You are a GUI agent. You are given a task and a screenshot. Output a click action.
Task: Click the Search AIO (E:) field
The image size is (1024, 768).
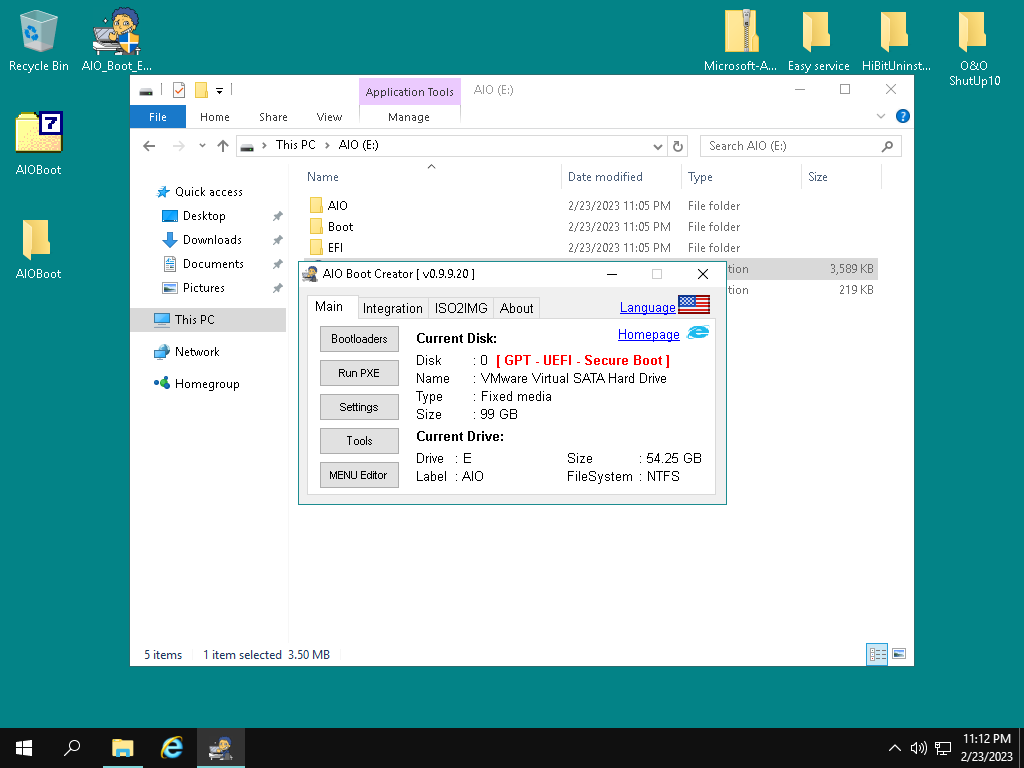(790, 146)
